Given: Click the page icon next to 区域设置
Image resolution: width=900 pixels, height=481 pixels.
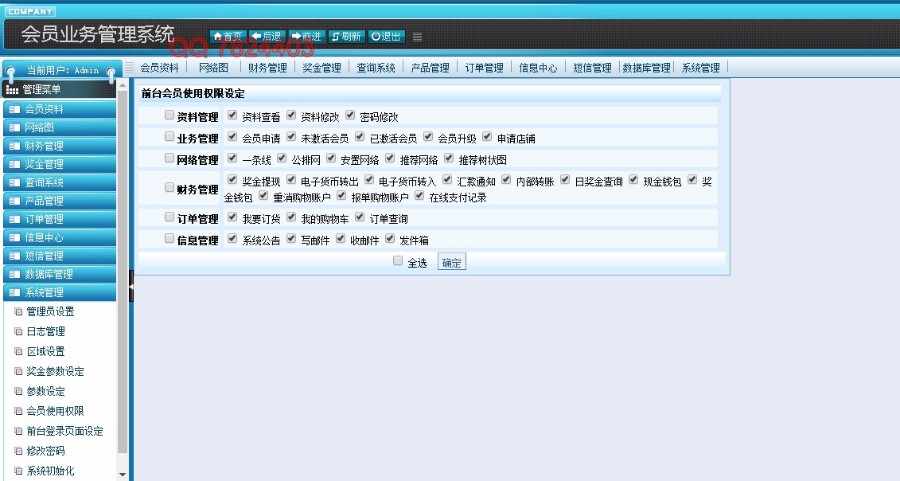Looking at the screenshot, I should click(18, 351).
